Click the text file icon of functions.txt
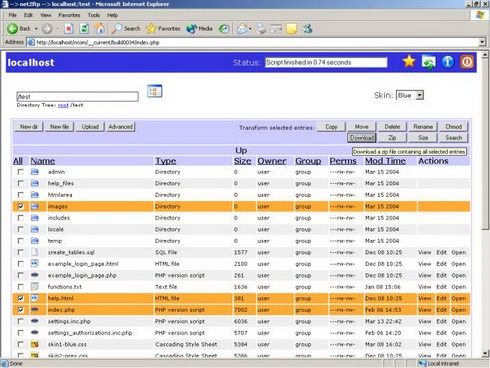 (x=35, y=287)
